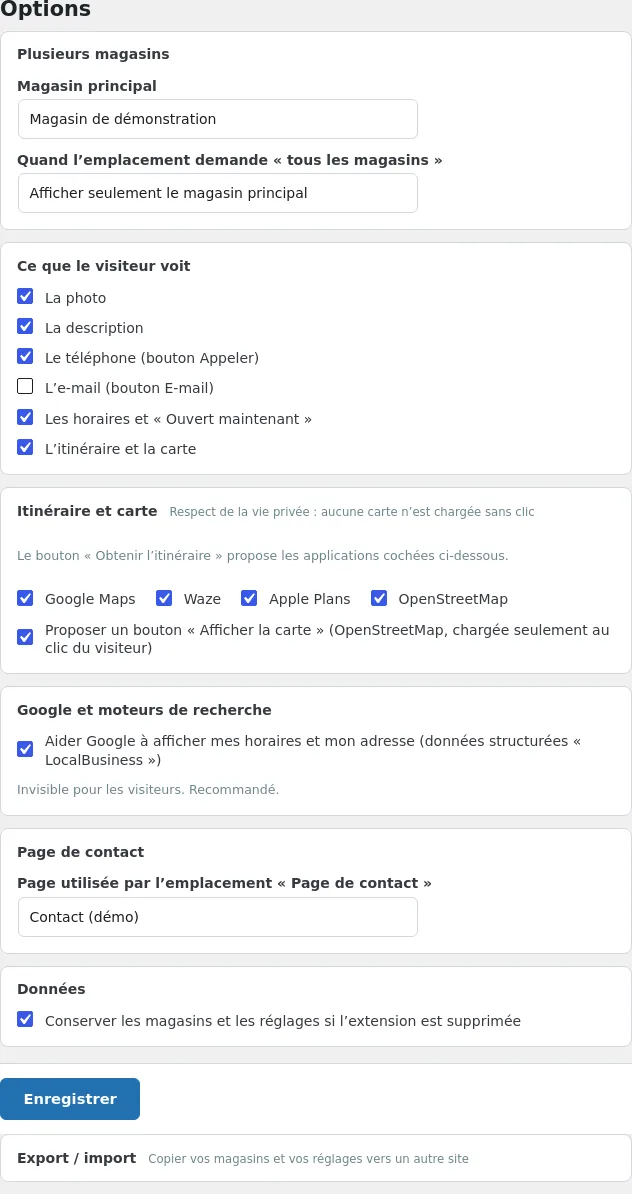Open the Magasin principal dropdown

coord(218,119)
